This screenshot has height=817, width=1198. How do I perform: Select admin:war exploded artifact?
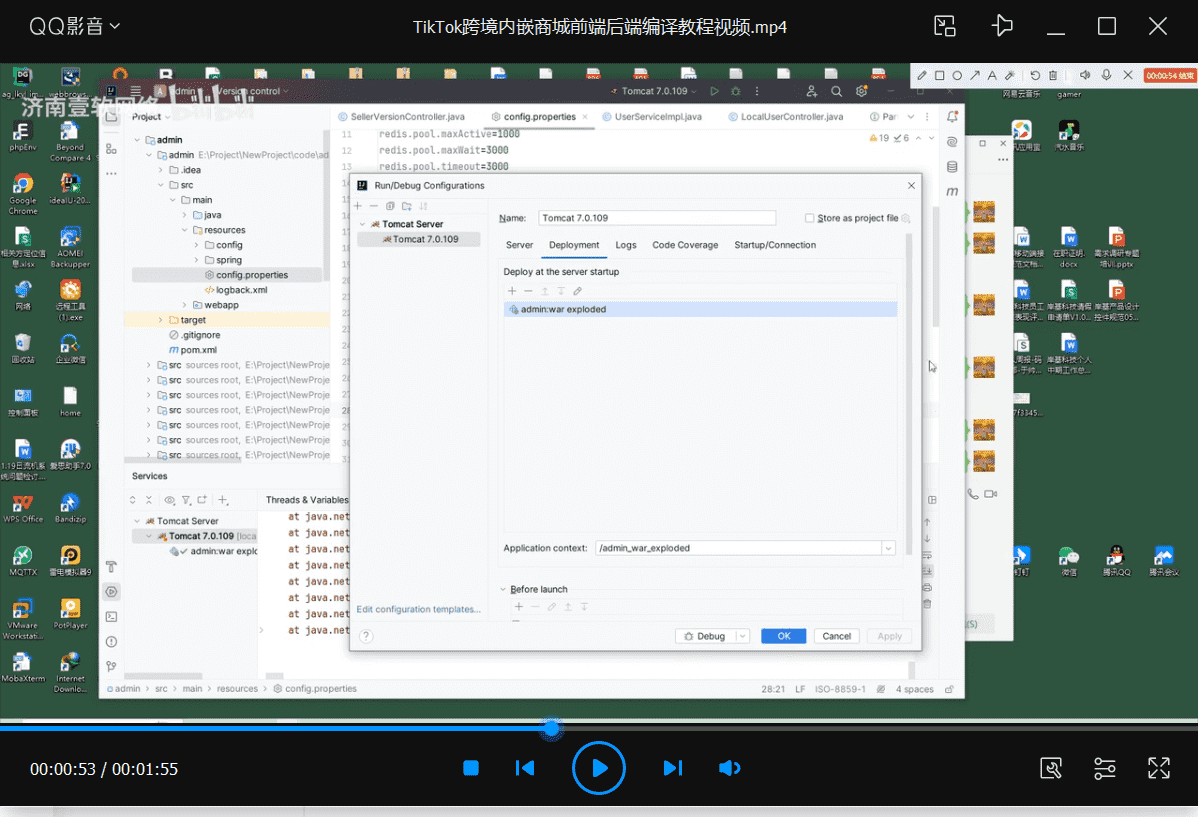click(700, 310)
